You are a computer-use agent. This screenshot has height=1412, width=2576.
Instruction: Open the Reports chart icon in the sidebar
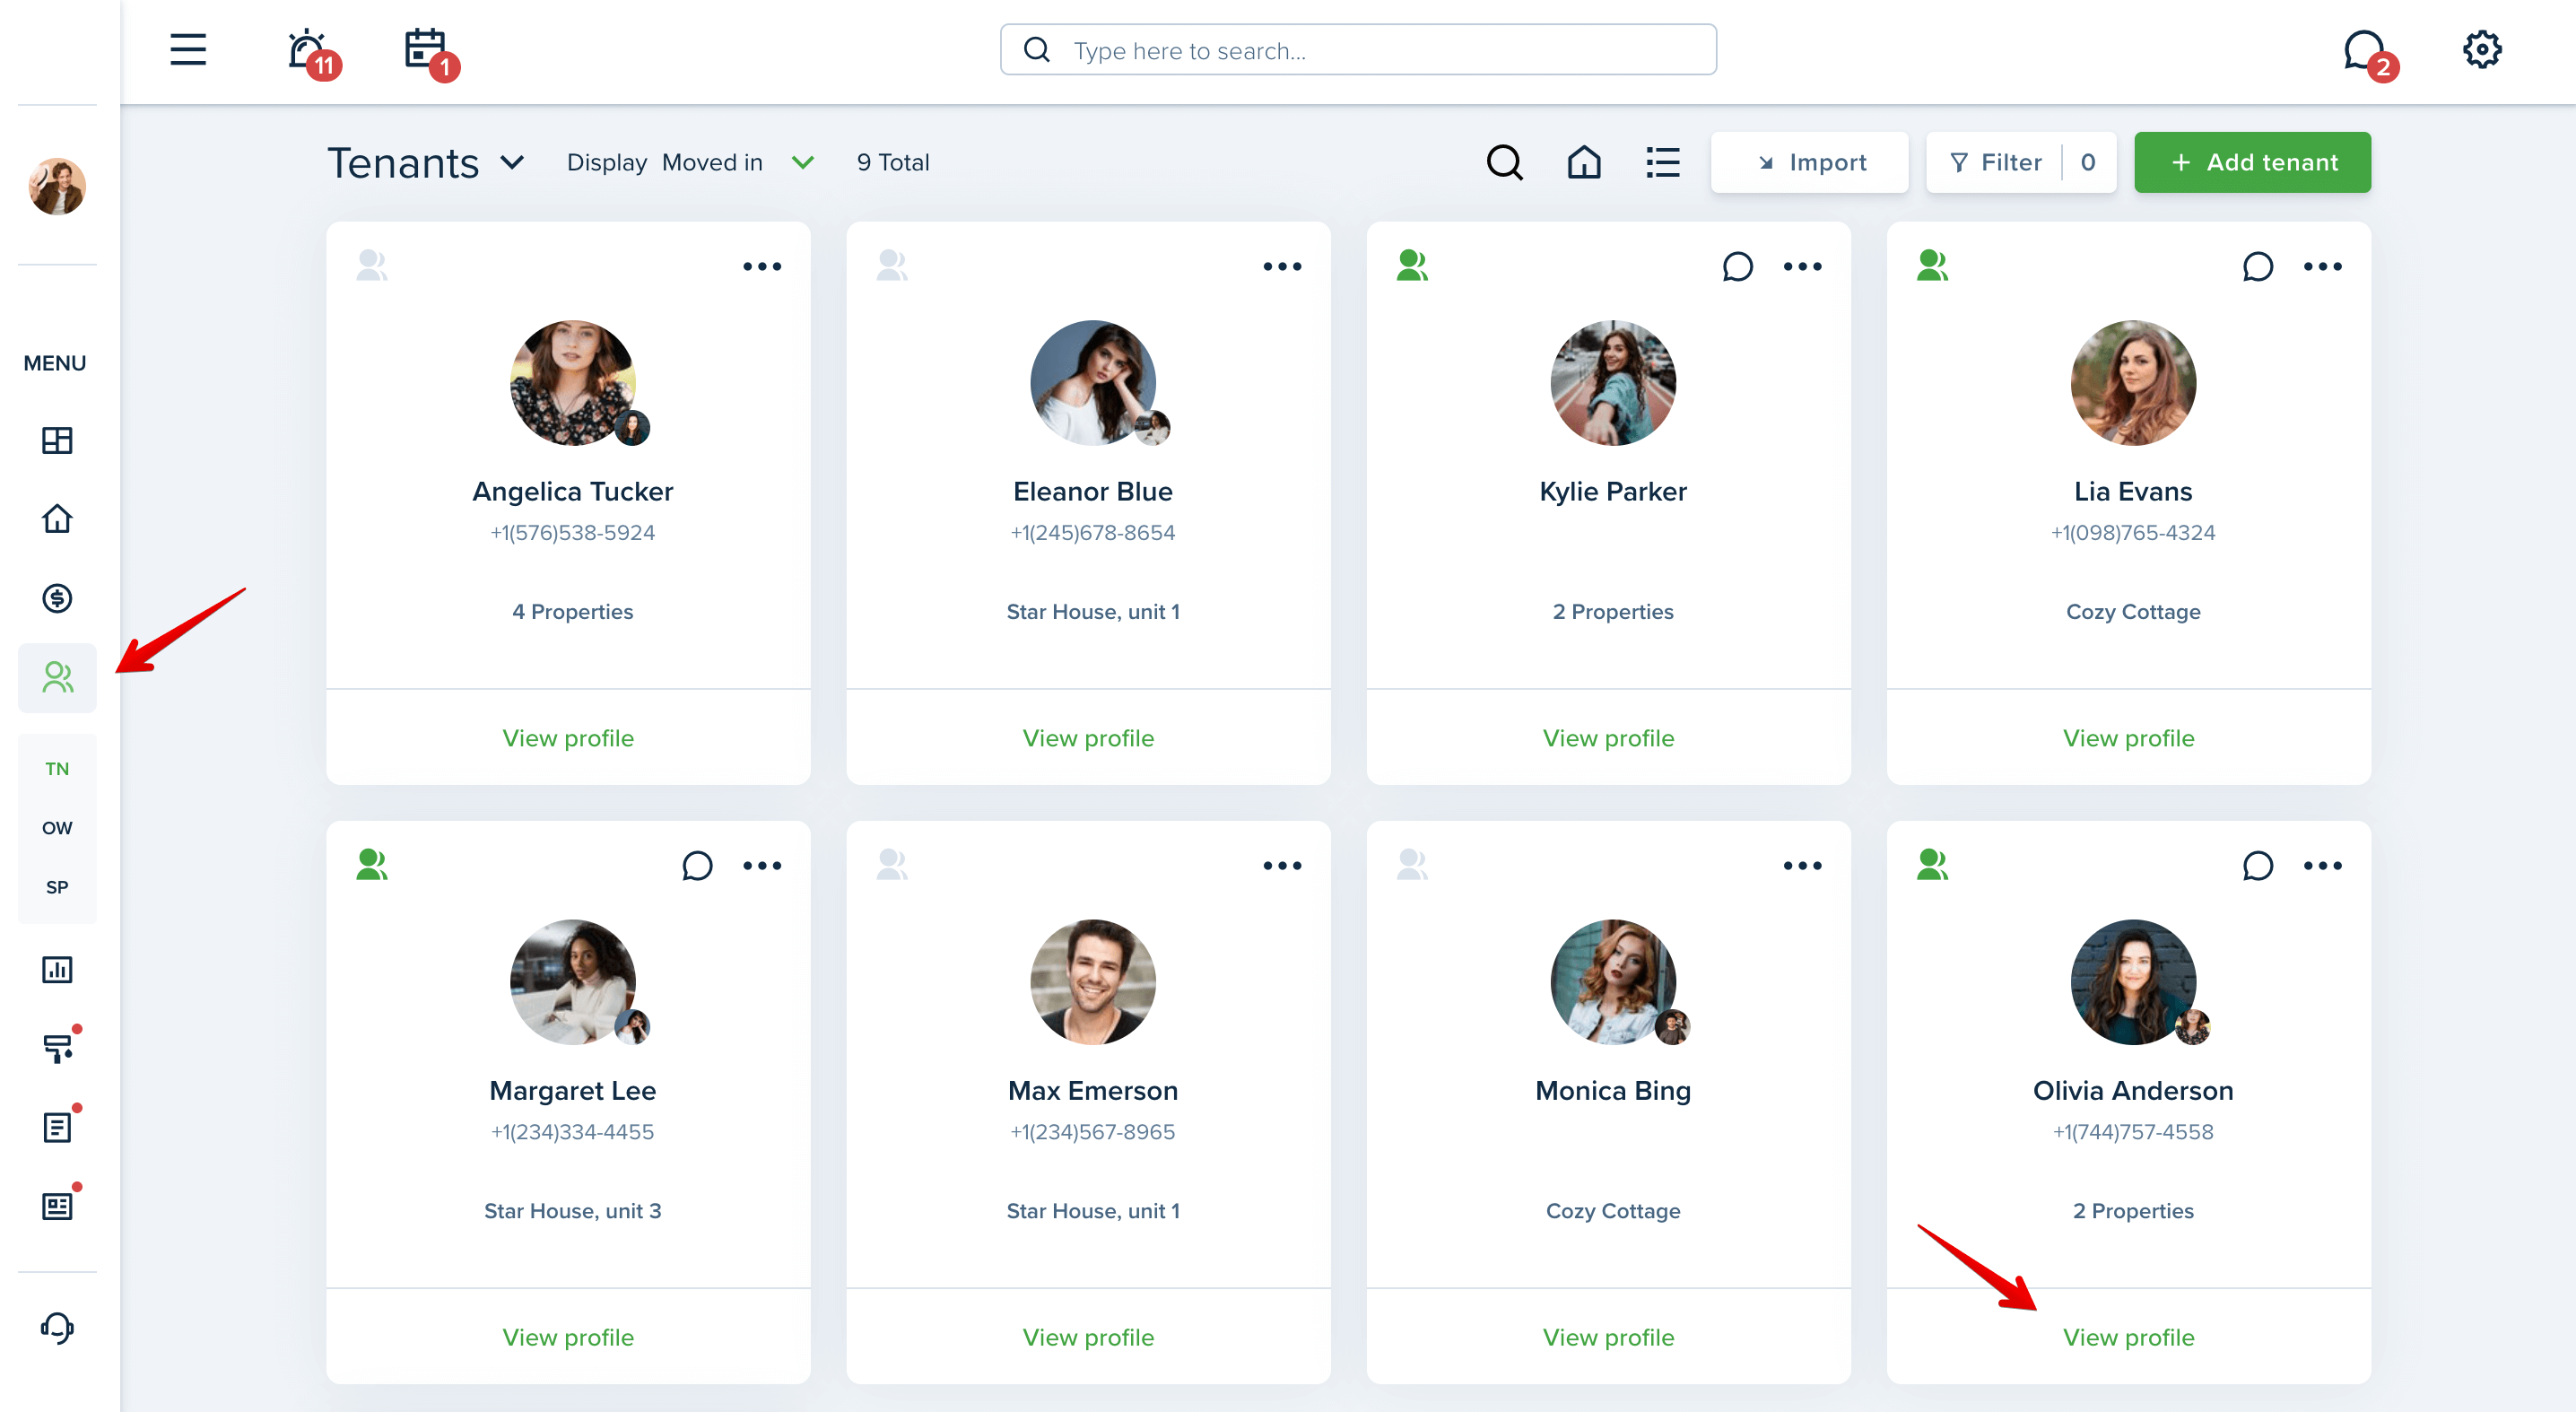[57, 969]
